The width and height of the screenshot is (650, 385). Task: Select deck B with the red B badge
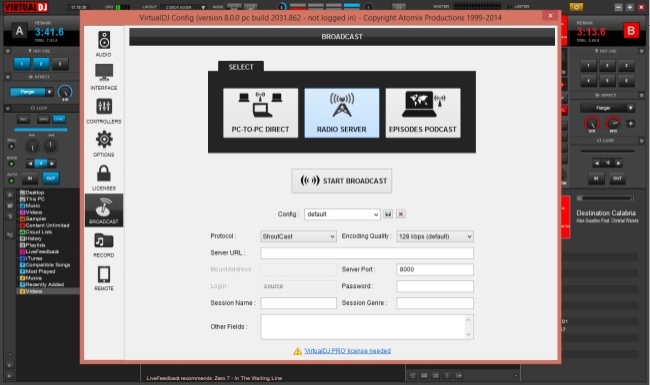pos(631,31)
